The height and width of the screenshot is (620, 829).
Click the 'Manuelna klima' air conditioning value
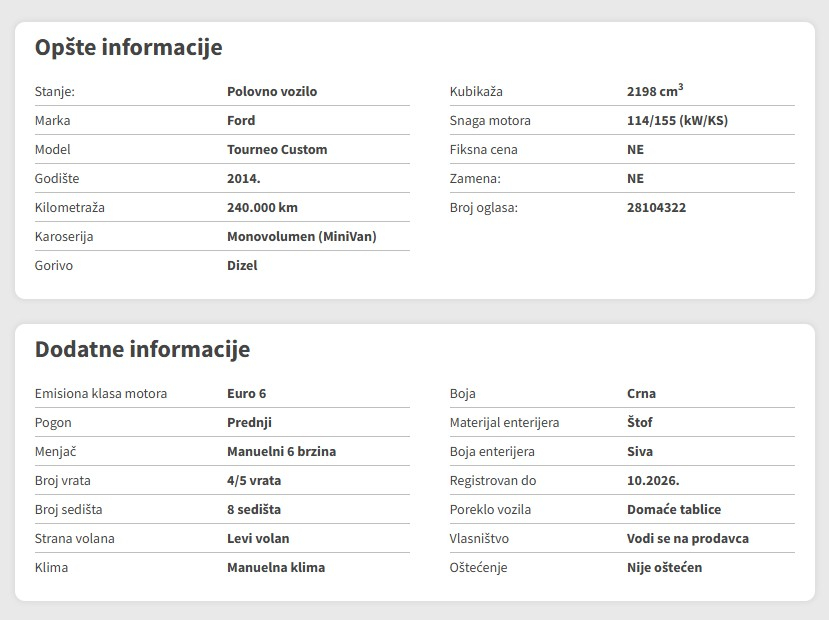point(276,567)
